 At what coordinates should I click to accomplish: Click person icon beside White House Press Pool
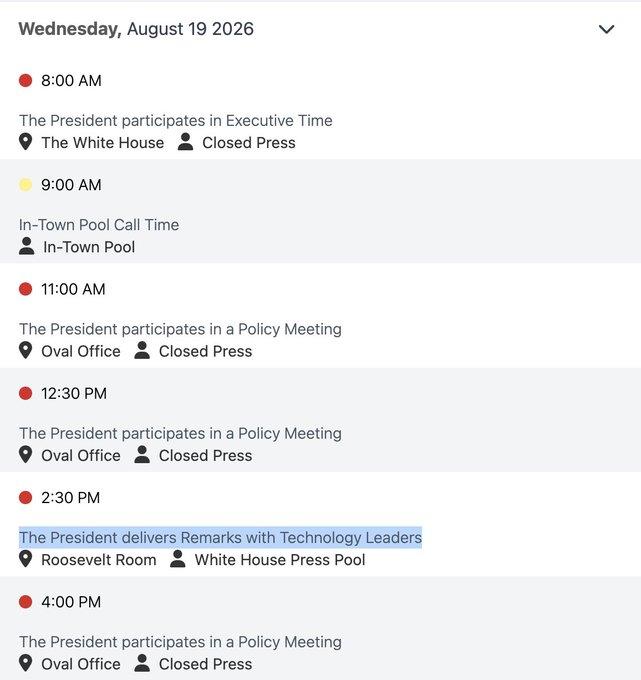click(x=177, y=559)
